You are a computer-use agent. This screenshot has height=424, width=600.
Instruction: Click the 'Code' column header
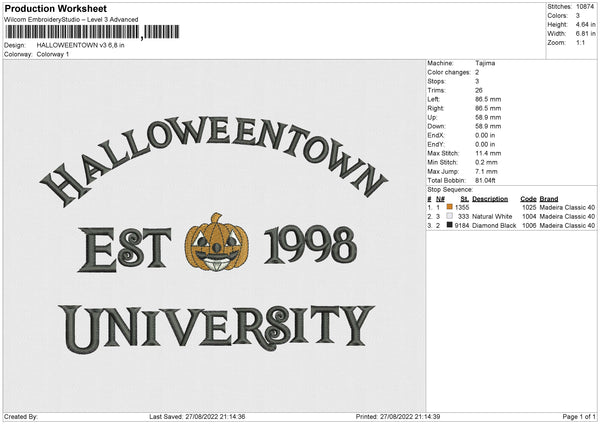point(528,199)
